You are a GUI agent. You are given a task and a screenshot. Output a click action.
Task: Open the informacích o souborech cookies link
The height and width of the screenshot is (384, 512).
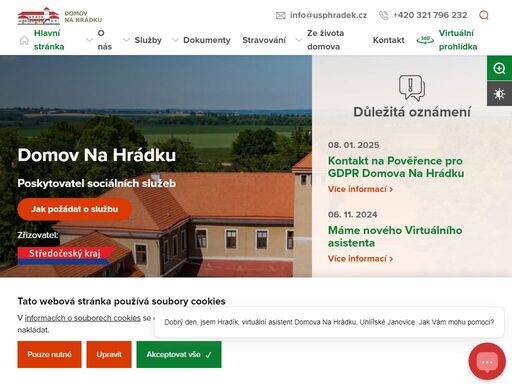[x=83, y=318]
